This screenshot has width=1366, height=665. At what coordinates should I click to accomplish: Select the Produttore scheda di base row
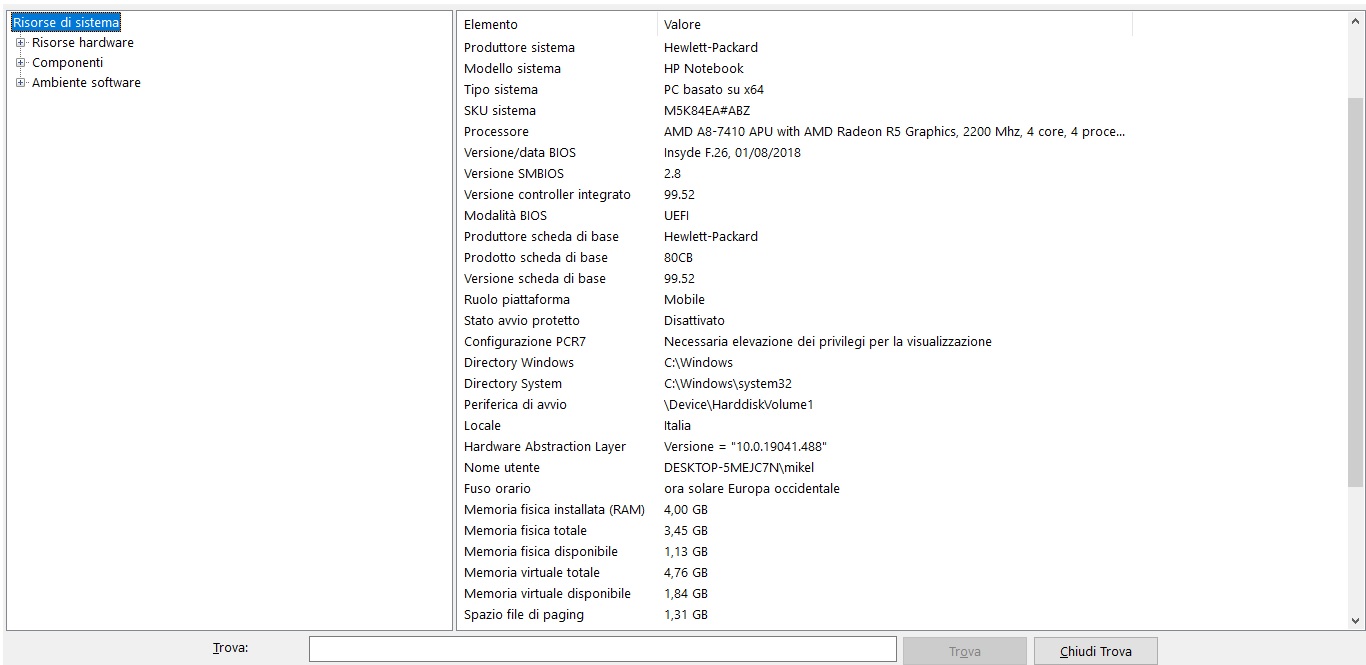pos(795,236)
